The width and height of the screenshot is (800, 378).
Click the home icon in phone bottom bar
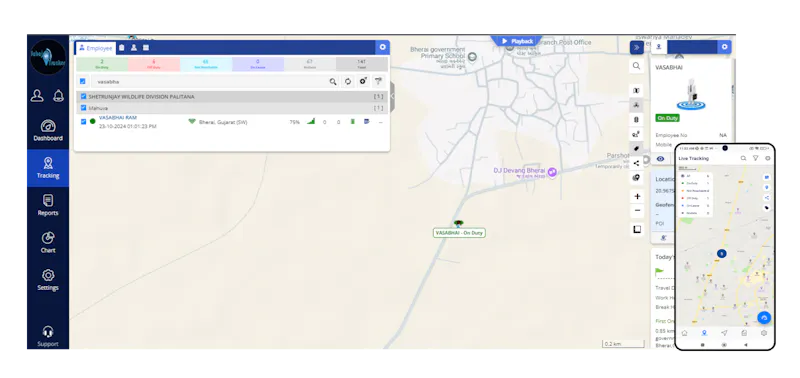[684, 333]
